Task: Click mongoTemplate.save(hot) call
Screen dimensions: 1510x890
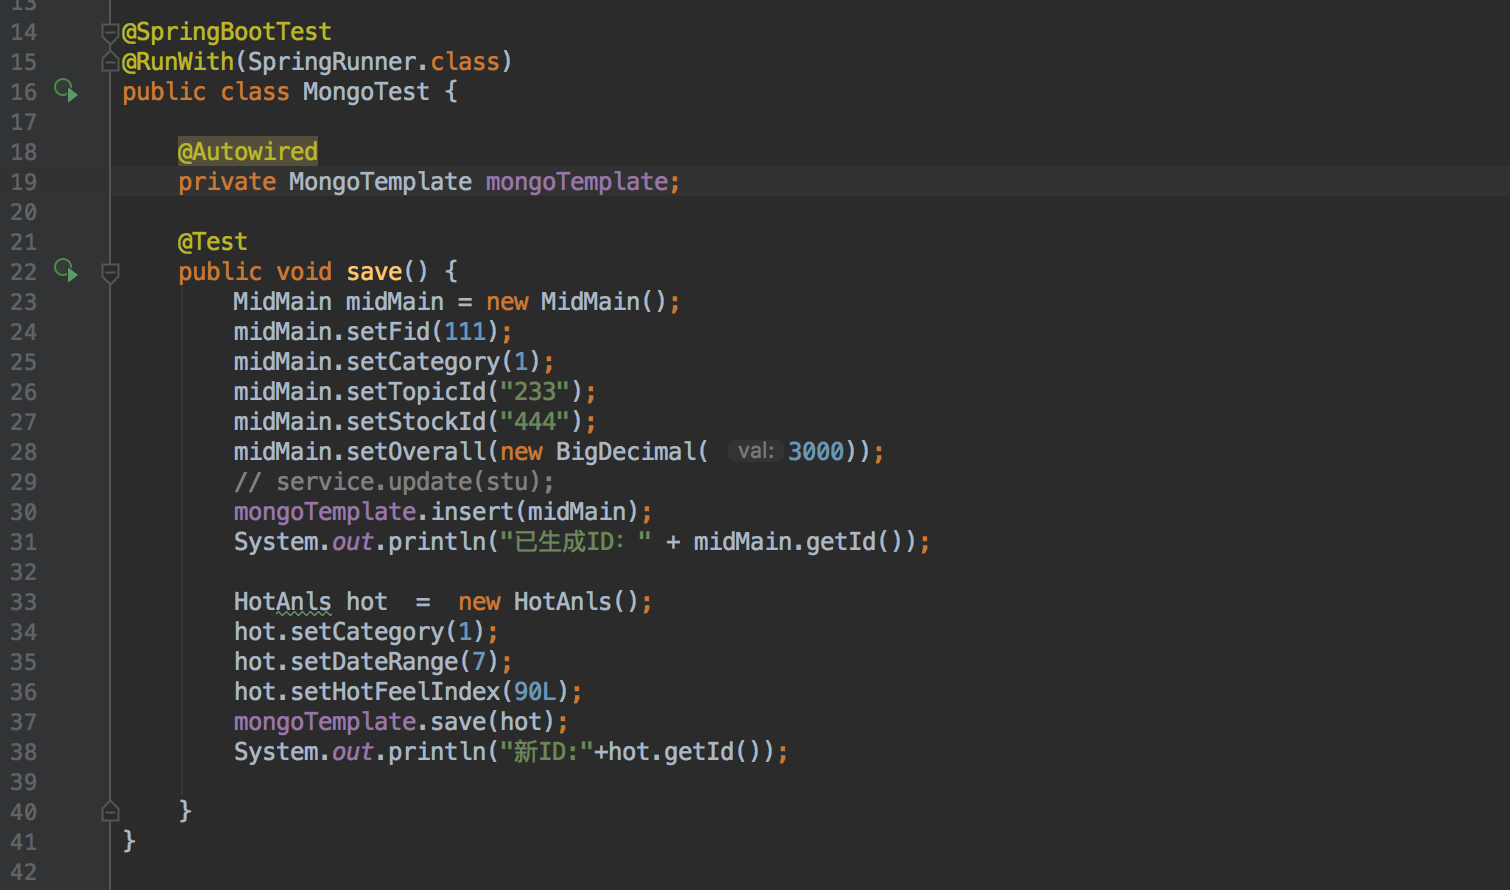Action: pyautogui.click(x=394, y=722)
